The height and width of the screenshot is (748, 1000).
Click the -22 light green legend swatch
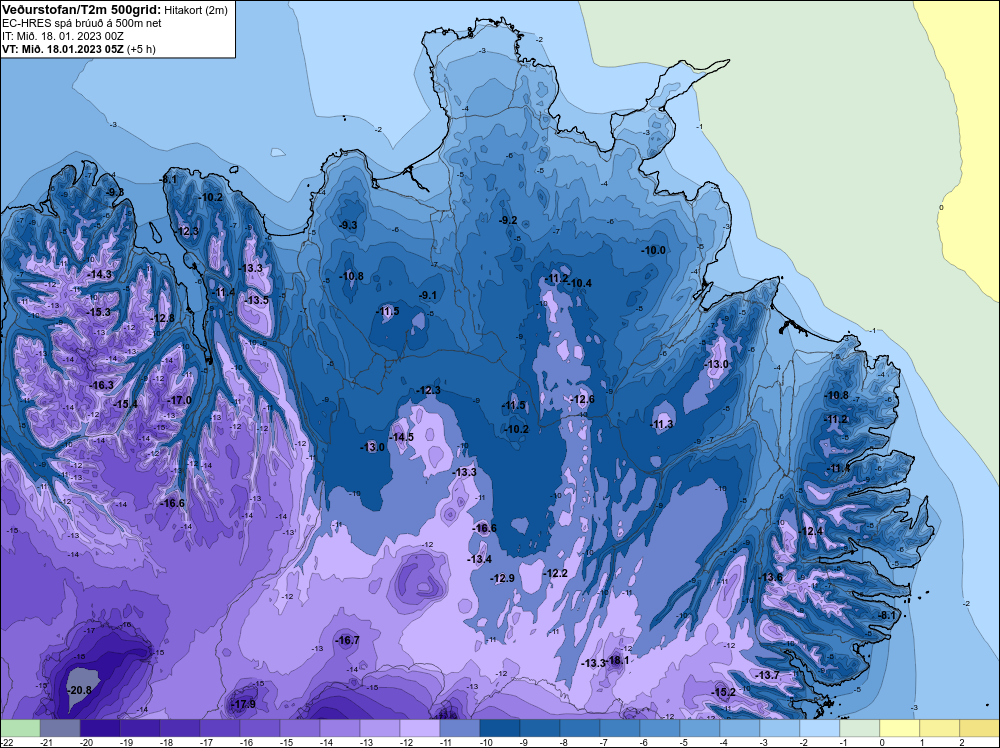[20, 728]
